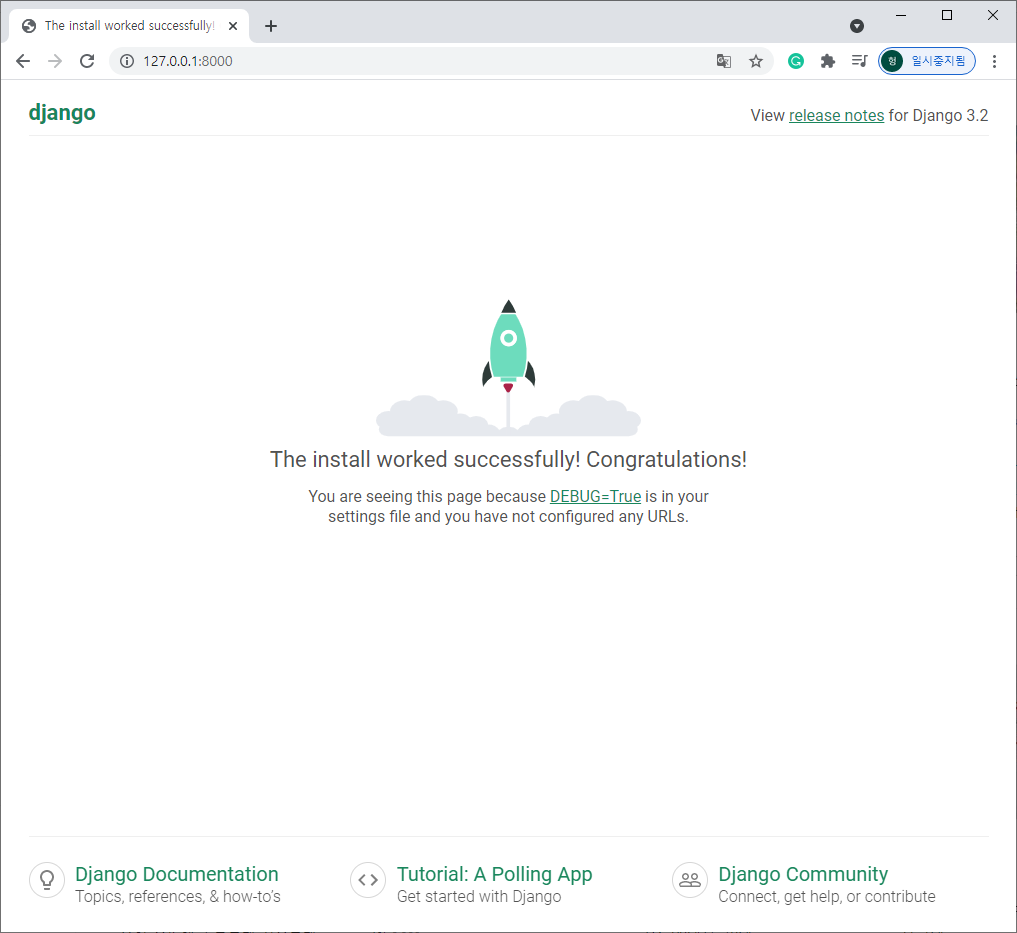Click 'Get started with Django' text
The height and width of the screenshot is (933, 1017).
pos(479,897)
